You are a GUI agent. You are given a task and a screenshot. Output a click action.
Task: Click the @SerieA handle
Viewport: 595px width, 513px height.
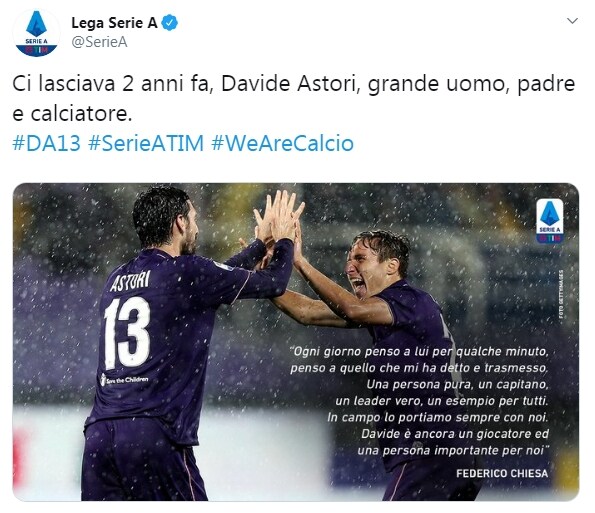click(x=99, y=42)
